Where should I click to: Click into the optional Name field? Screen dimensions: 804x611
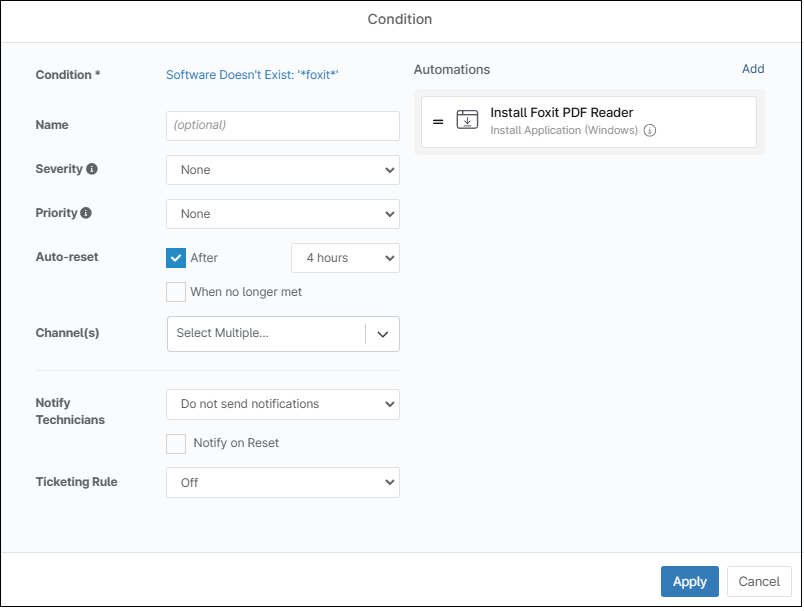[283, 126]
